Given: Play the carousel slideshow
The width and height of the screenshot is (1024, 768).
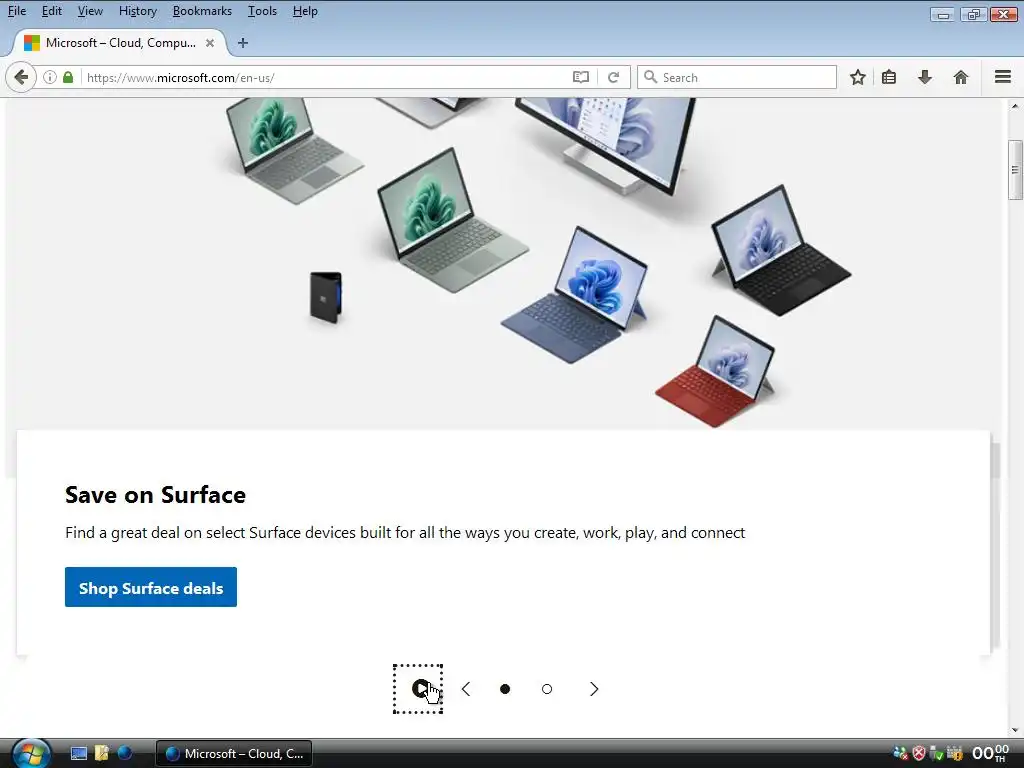Looking at the screenshot, I should (x=418, y=689).
